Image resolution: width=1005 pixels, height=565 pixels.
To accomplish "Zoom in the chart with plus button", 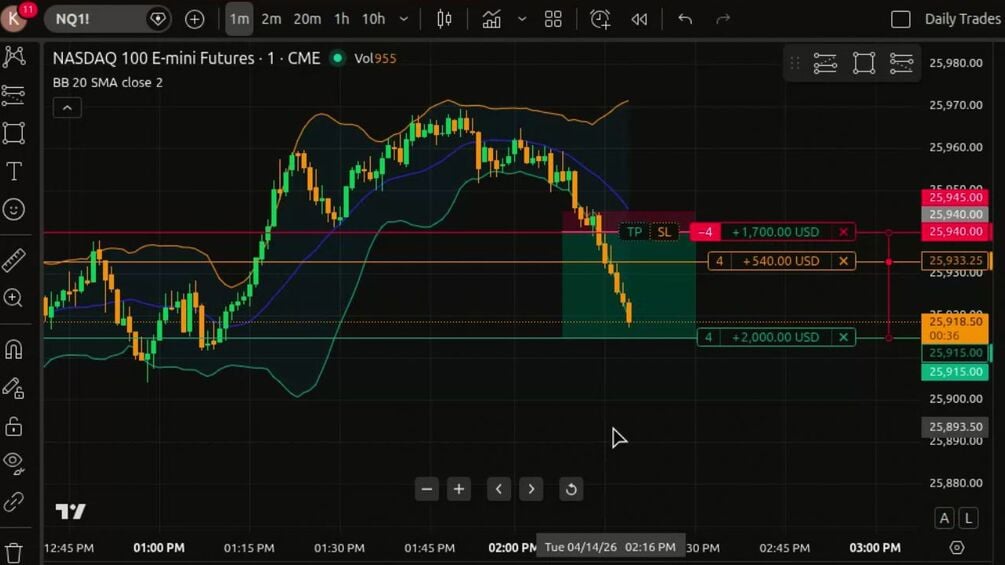I will [459, 489].
